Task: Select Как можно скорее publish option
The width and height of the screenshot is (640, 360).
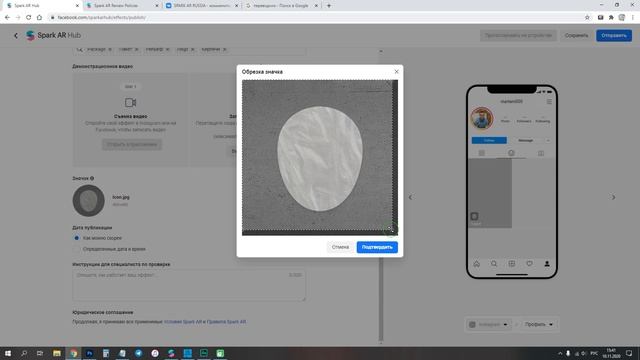Action: tap(76, 238)
